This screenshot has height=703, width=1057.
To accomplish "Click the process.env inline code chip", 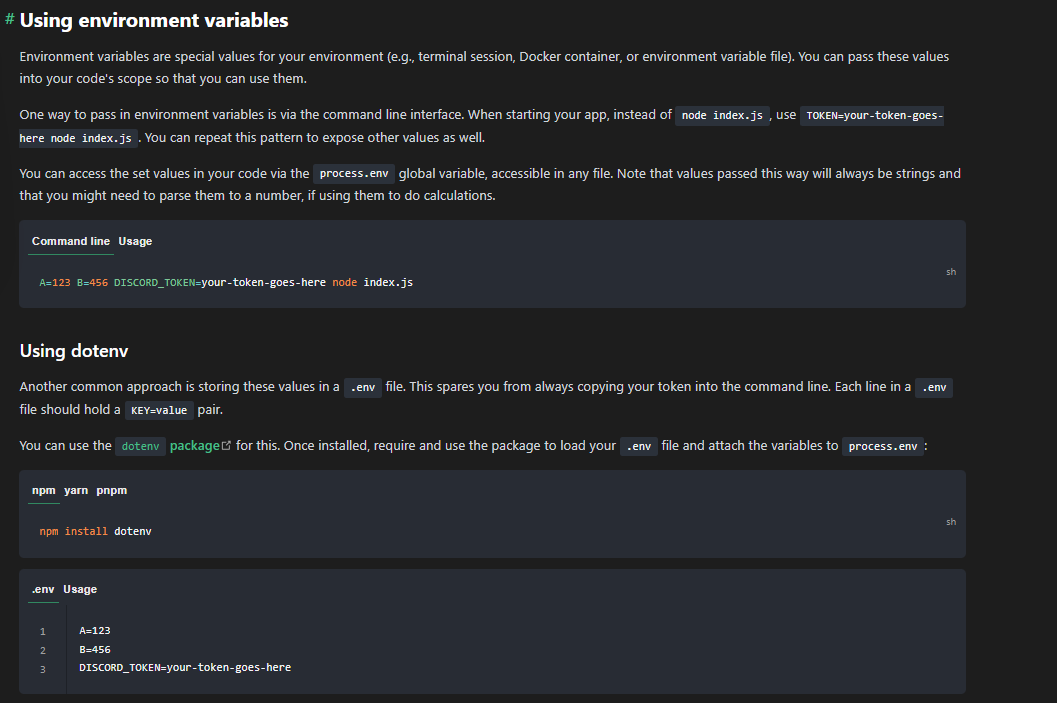I will 354,172.
